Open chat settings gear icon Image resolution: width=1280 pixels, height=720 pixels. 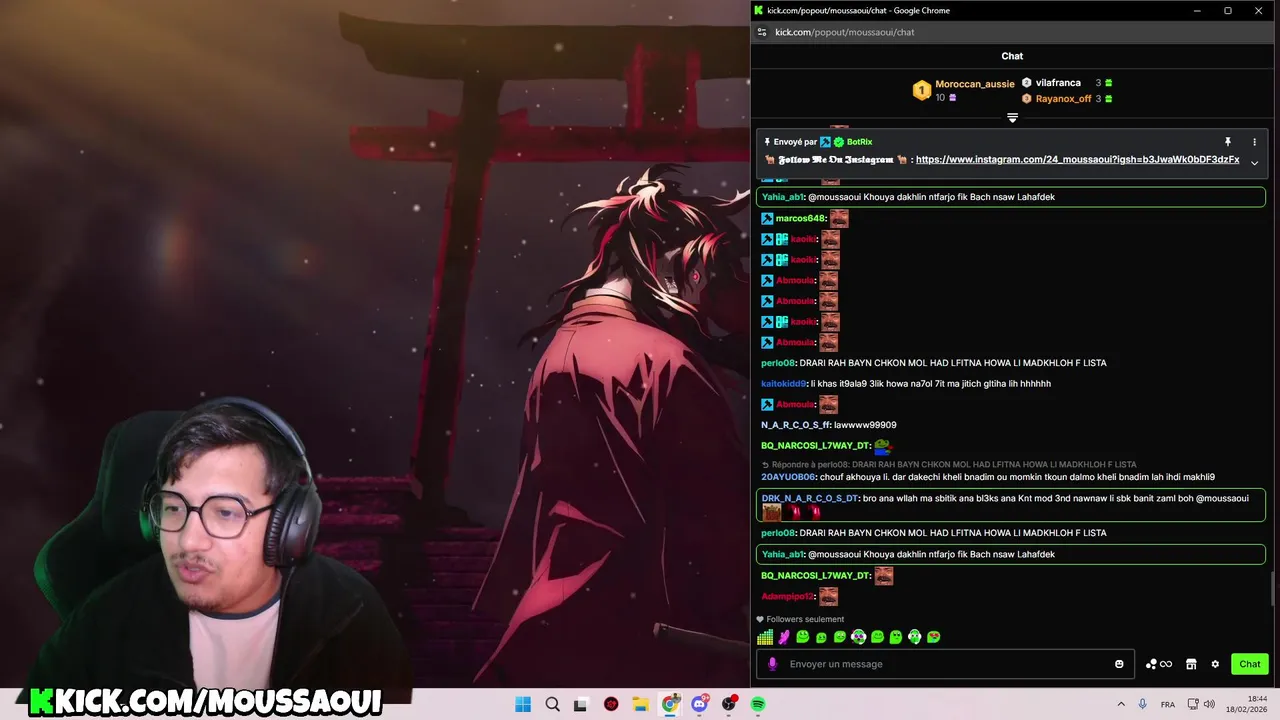[1215, 664]
